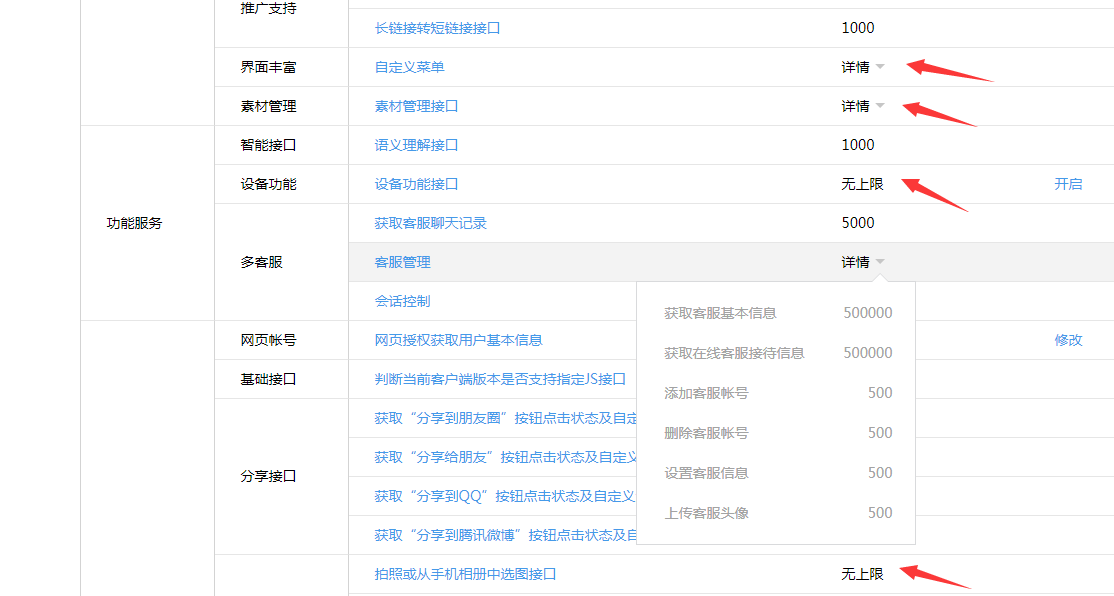Click 修改 for the 网页授权 row

(x=1068, y=340)
